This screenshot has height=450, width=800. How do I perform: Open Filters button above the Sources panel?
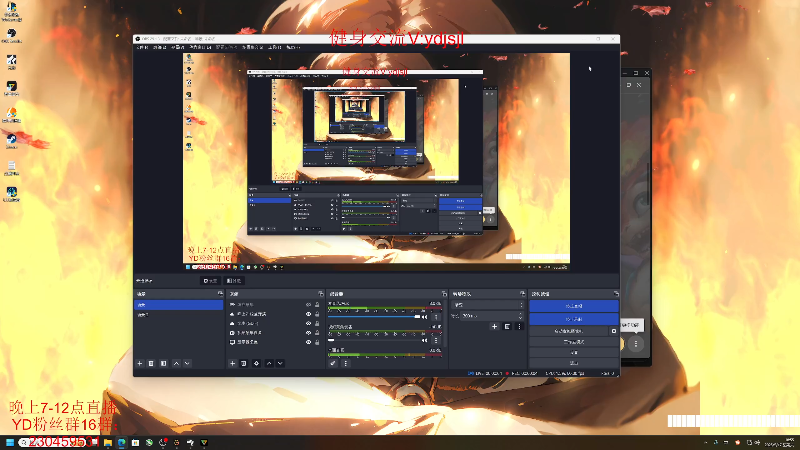(234, 281)
